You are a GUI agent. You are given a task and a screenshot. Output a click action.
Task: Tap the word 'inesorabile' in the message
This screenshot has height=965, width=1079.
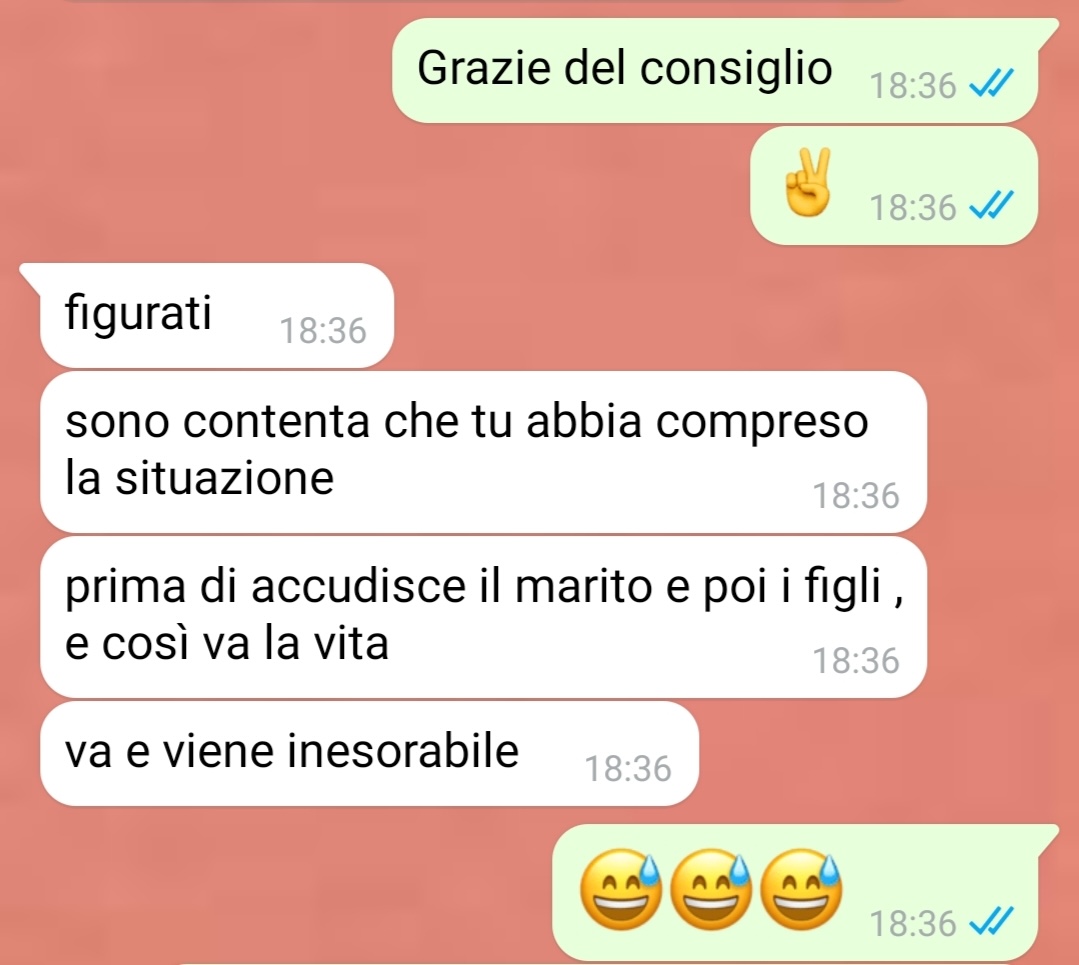click(x=403, y=750)
